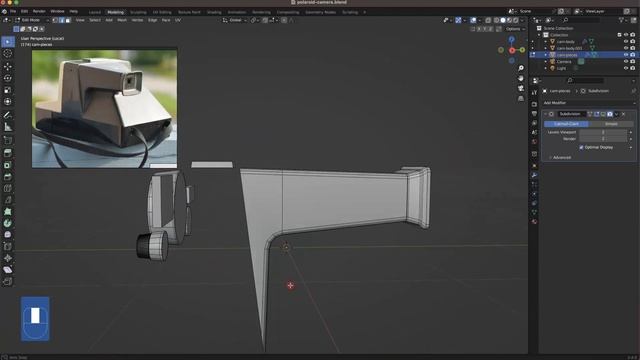Enable edge select mode

(62, 20)
